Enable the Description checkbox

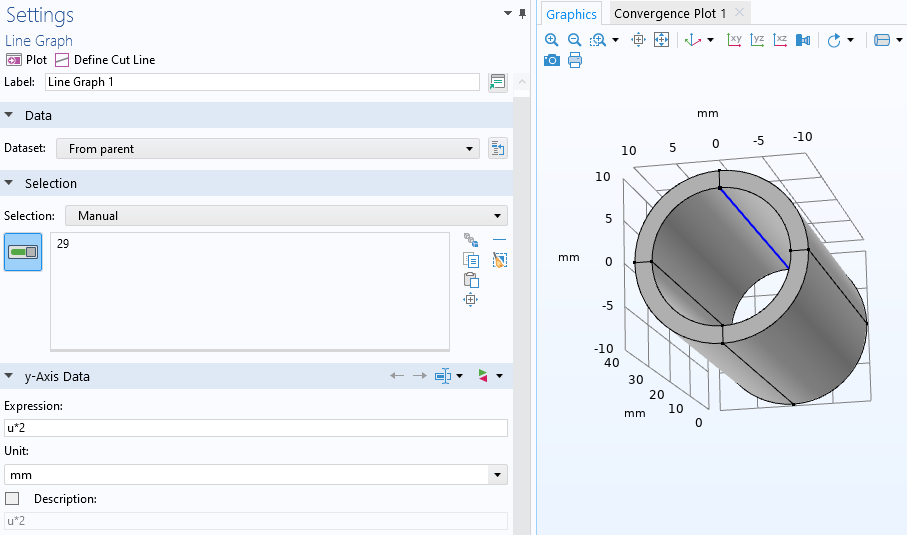click(12, 498)
